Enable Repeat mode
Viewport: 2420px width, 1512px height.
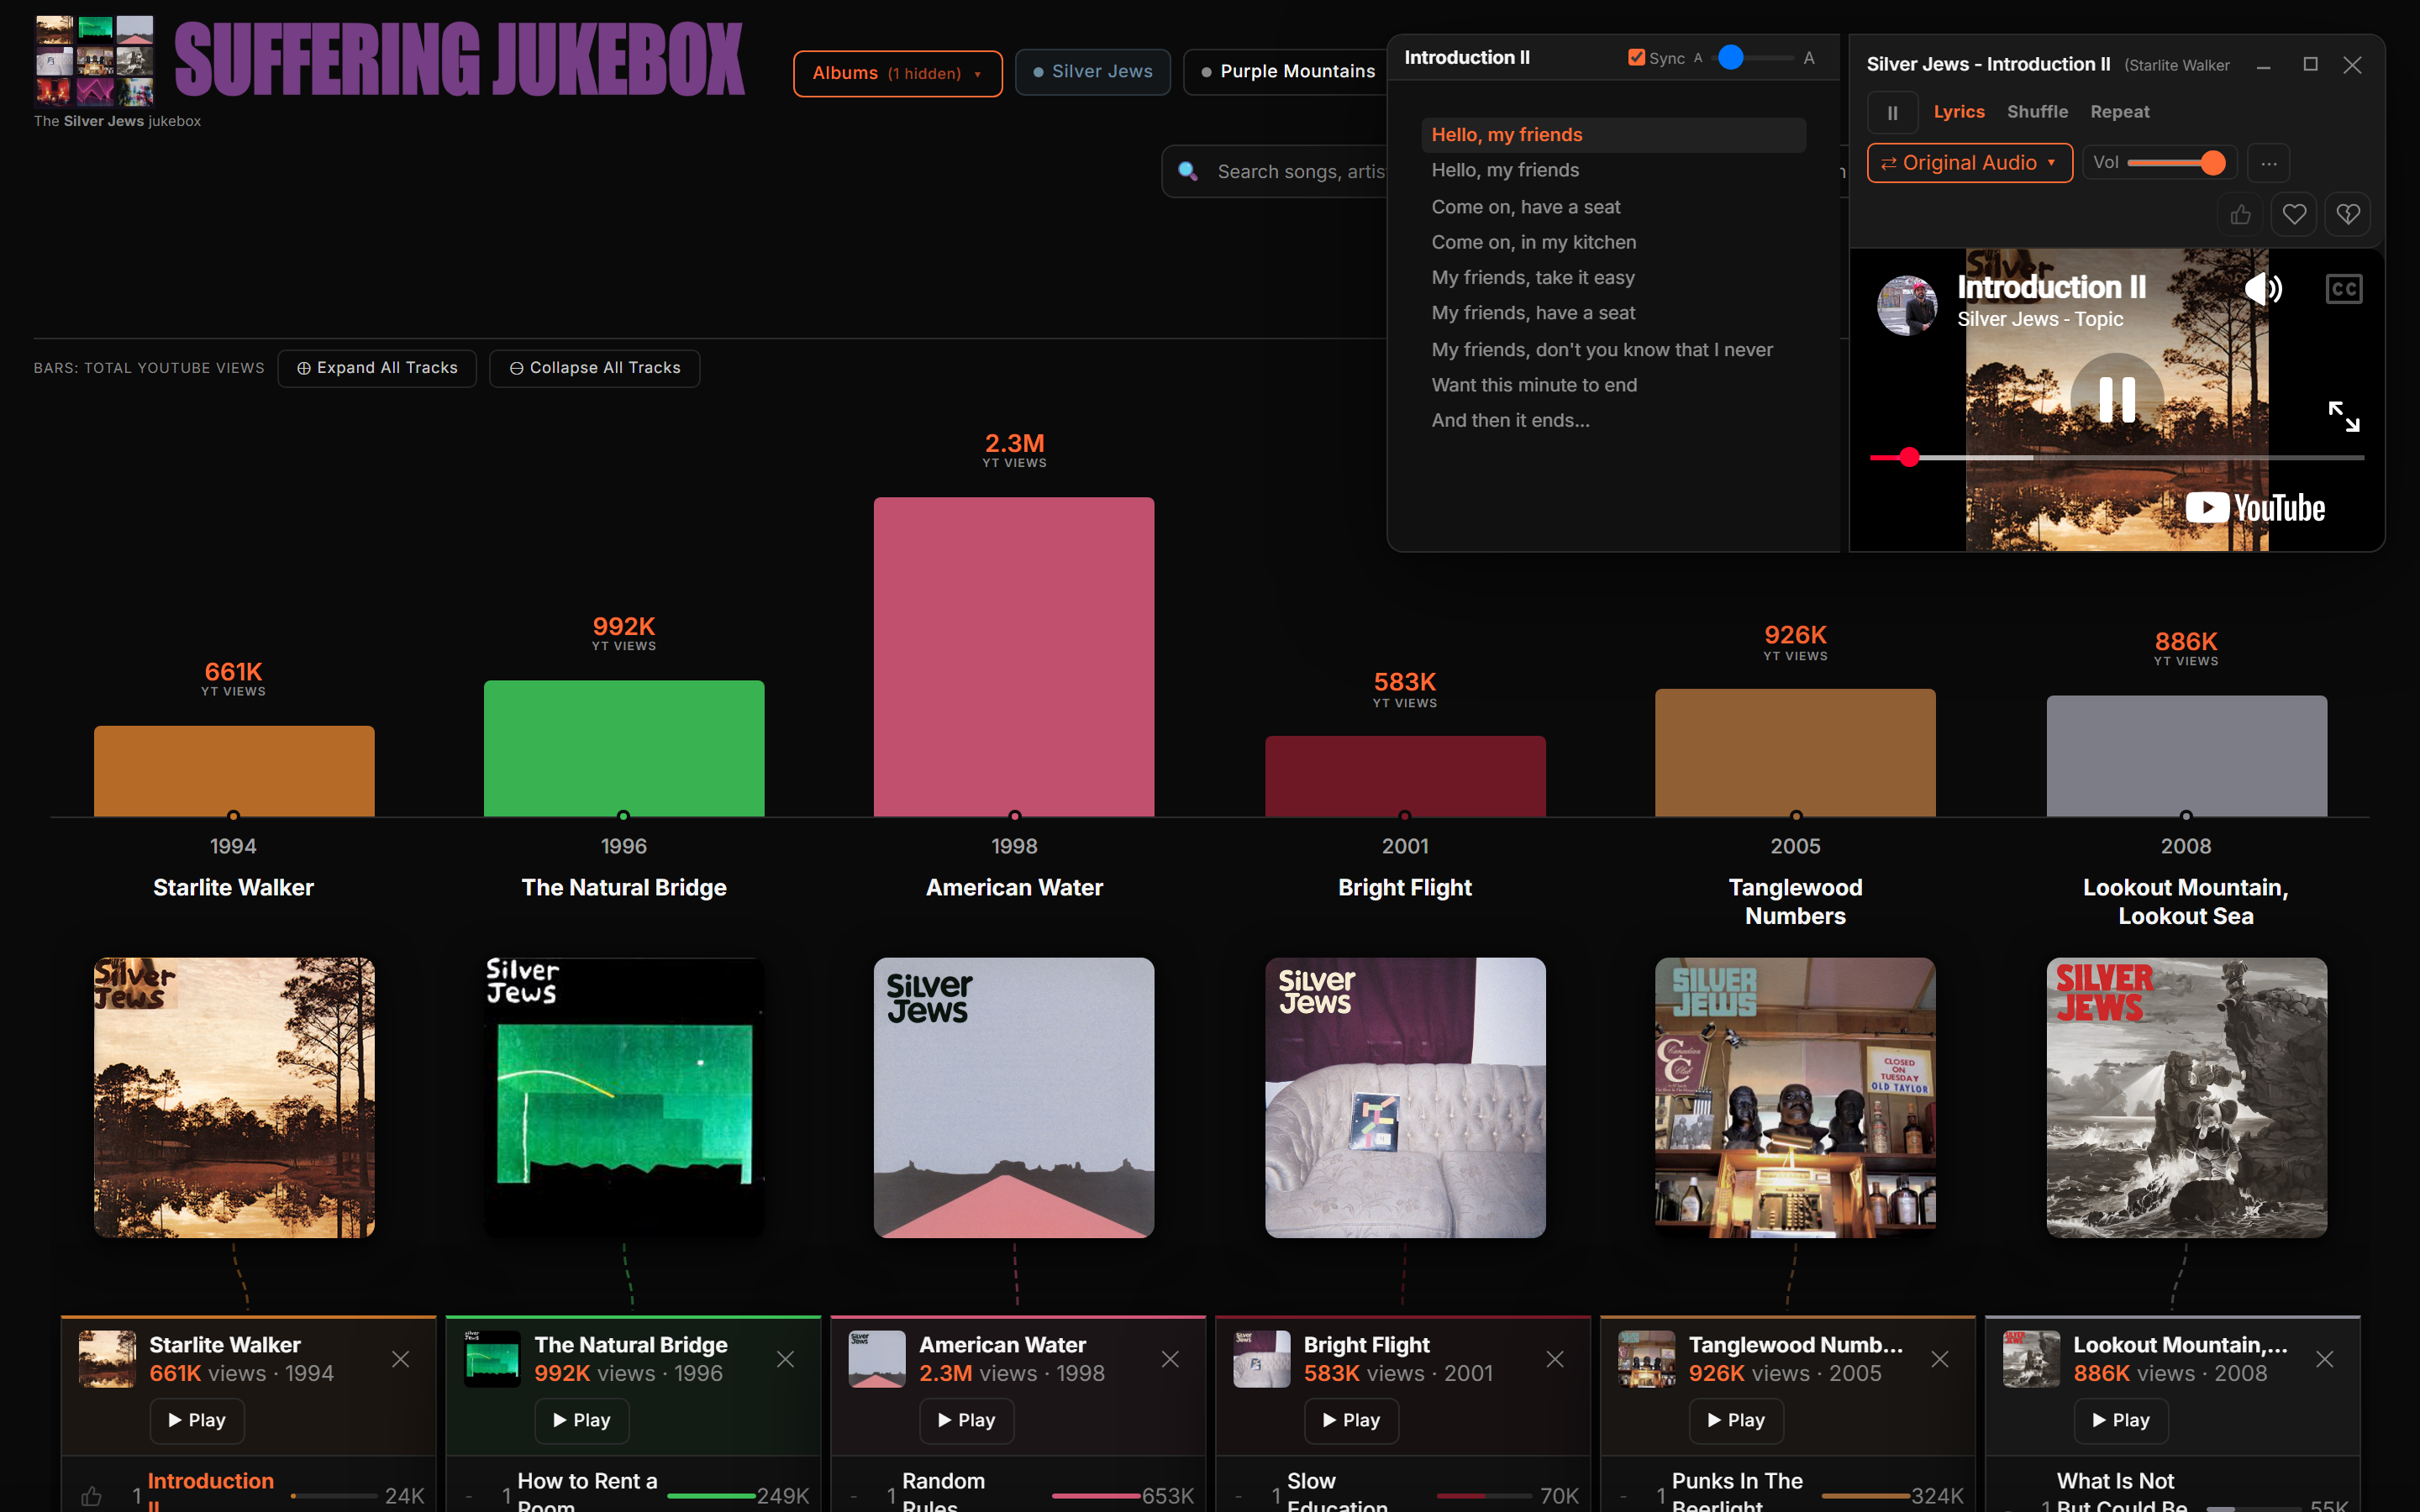coord(2119,112)
